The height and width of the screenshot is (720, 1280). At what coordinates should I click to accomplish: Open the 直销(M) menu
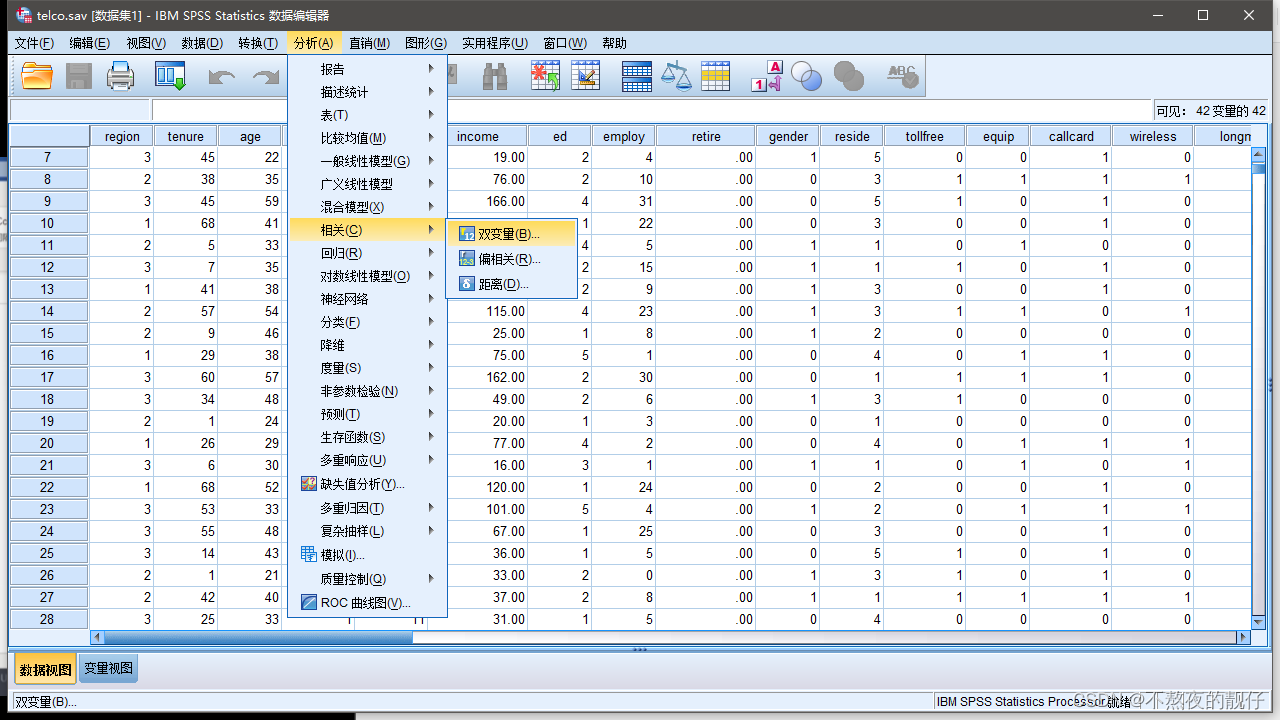pyautogui.click(x=369, y=43)
